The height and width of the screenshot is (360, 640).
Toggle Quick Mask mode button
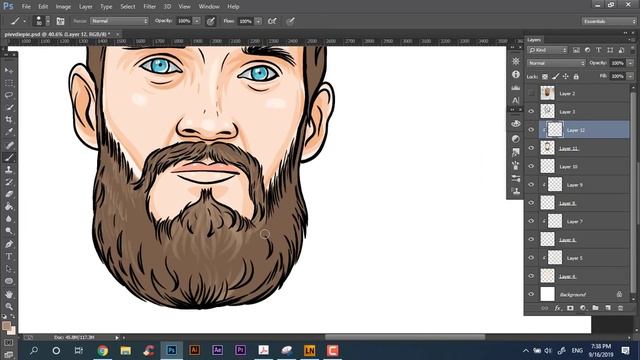(9, 343)
